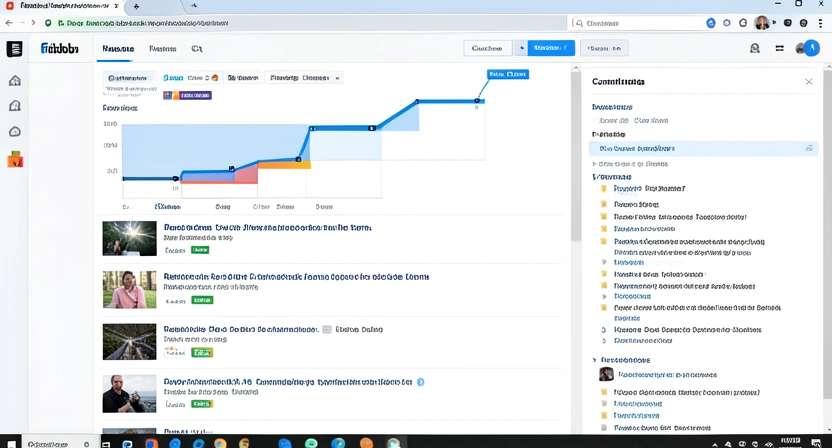Select the first underlined tab in app header

click(x=118, y=49)
